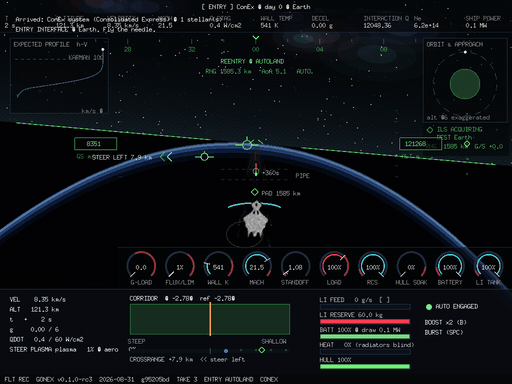Image resolution: width=512 pixels, height=384 pixels.
Task: Click the EXPECTED PROFILE h-V chart
Action: [59, 76]
